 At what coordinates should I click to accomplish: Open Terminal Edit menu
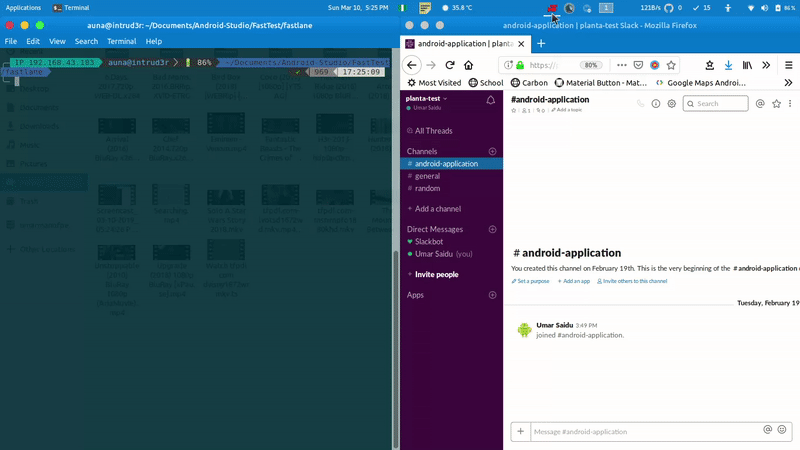pos(33,41)
